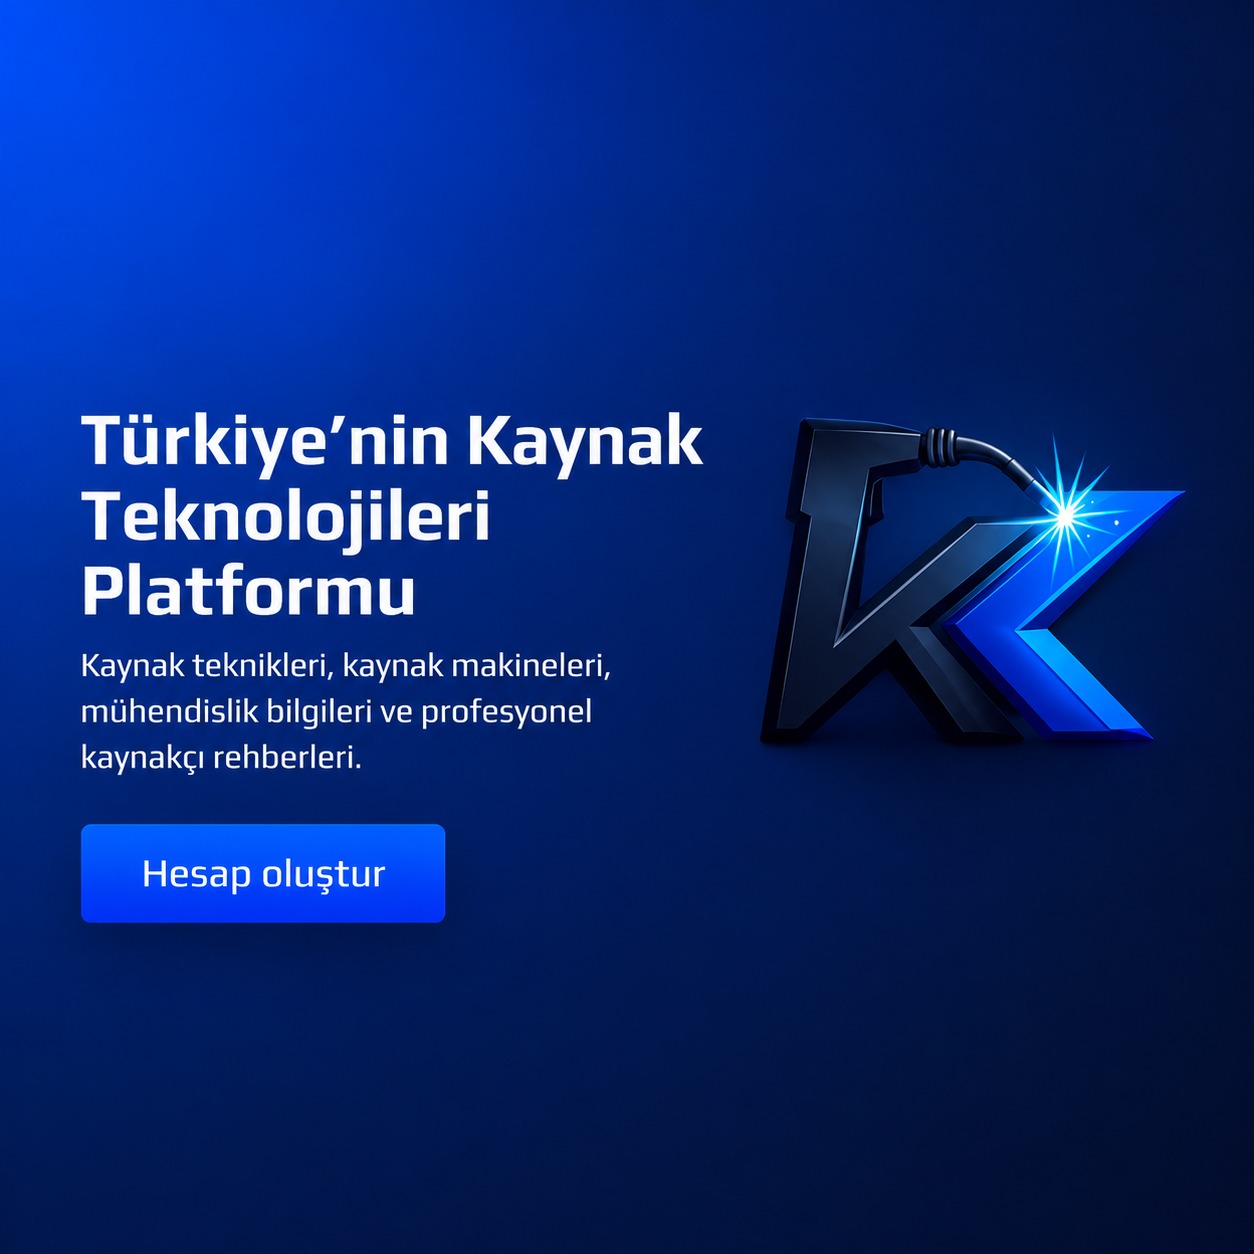The width and height of the screenshot is (1254, 1254).
Task: Click the description starting with "Kaynak teknikleri, kaynak makineleri"
Action: coord(346,711)
